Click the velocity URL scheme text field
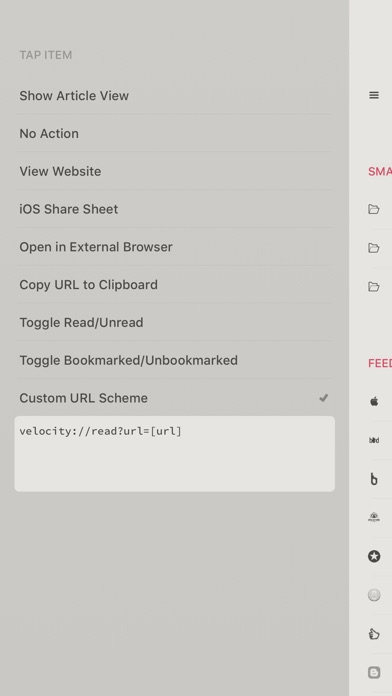392x696 pixels. coord(174,454)
